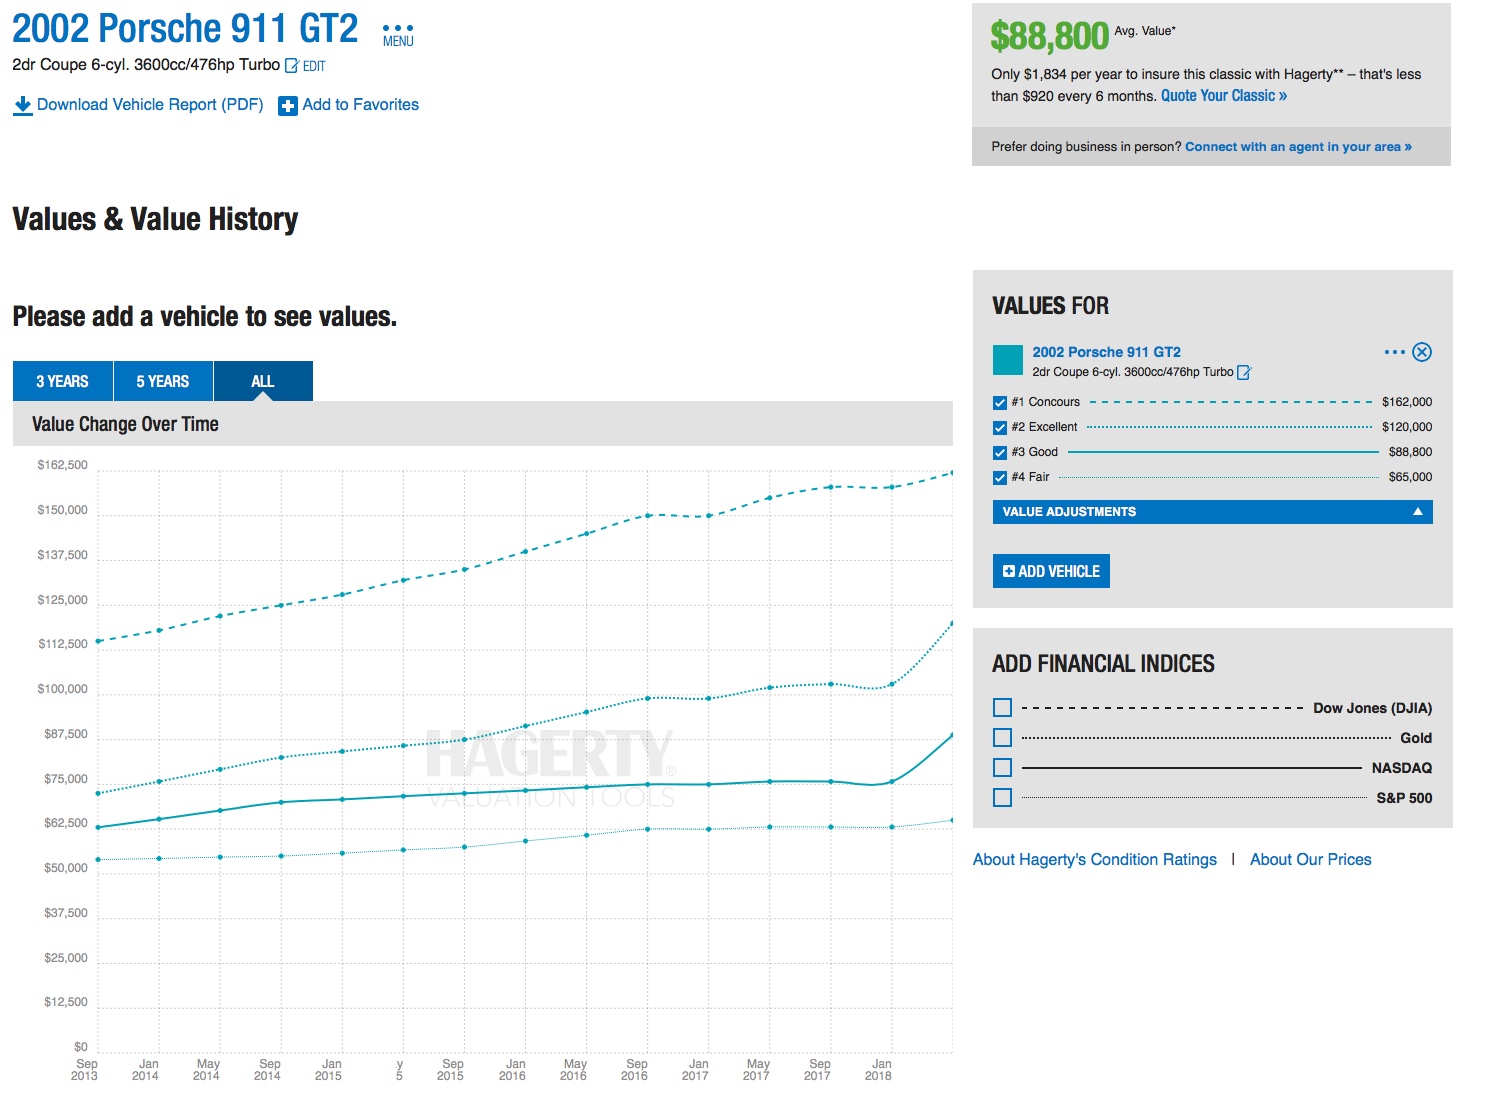1495x1105 pixels.
Task: Uncheck the #3 Good checkbox
Action: coord(1000,453)
